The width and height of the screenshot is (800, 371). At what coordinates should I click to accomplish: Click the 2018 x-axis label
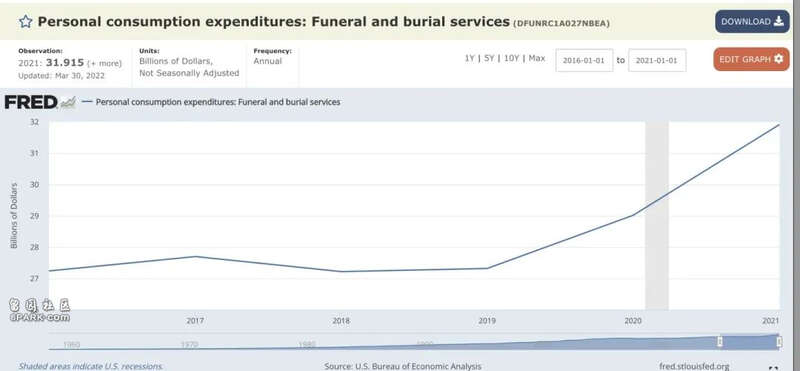[x=341, y=321]
